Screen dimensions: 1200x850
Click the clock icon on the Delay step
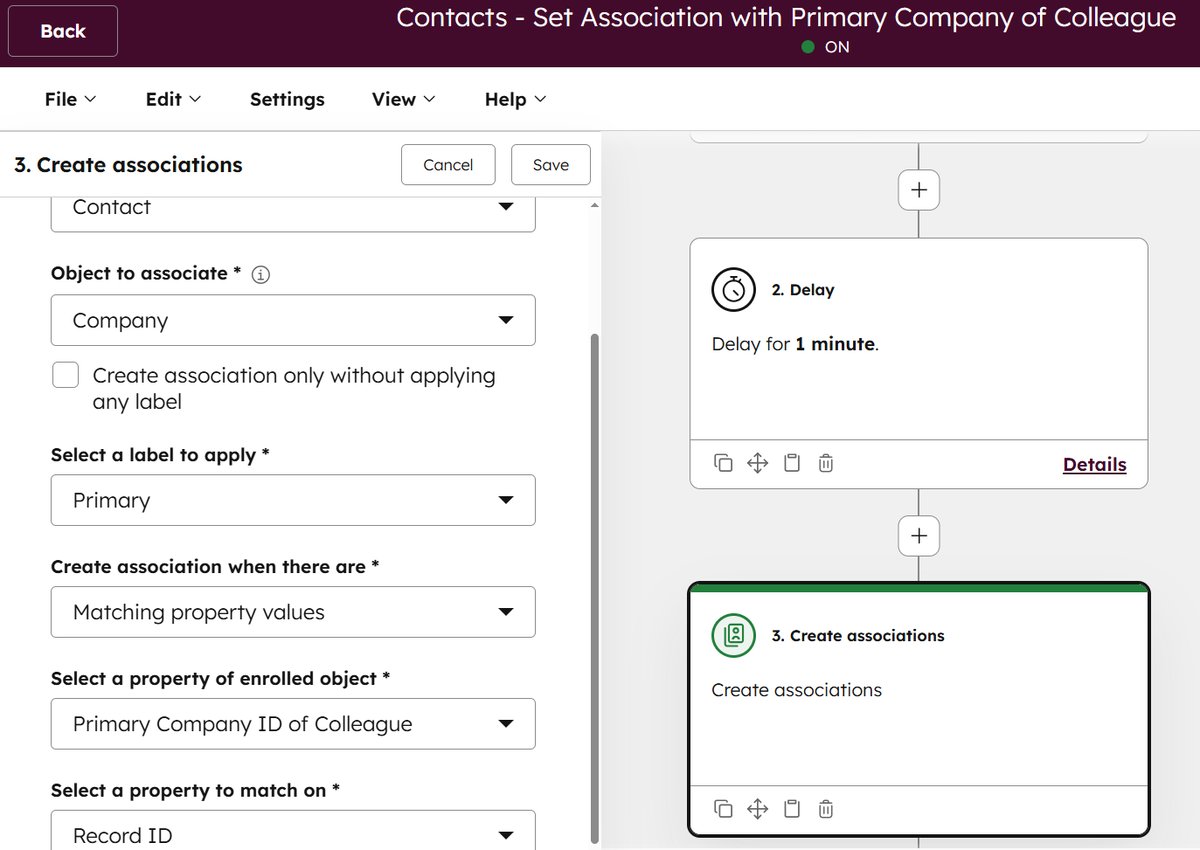pos(734,290)
